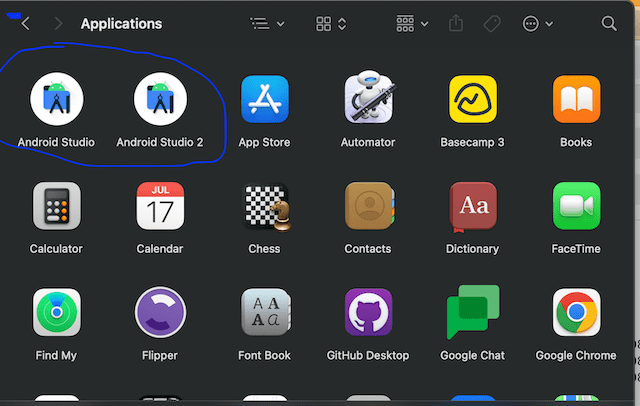Click the Share toolbar button

[x=456, y=23]
